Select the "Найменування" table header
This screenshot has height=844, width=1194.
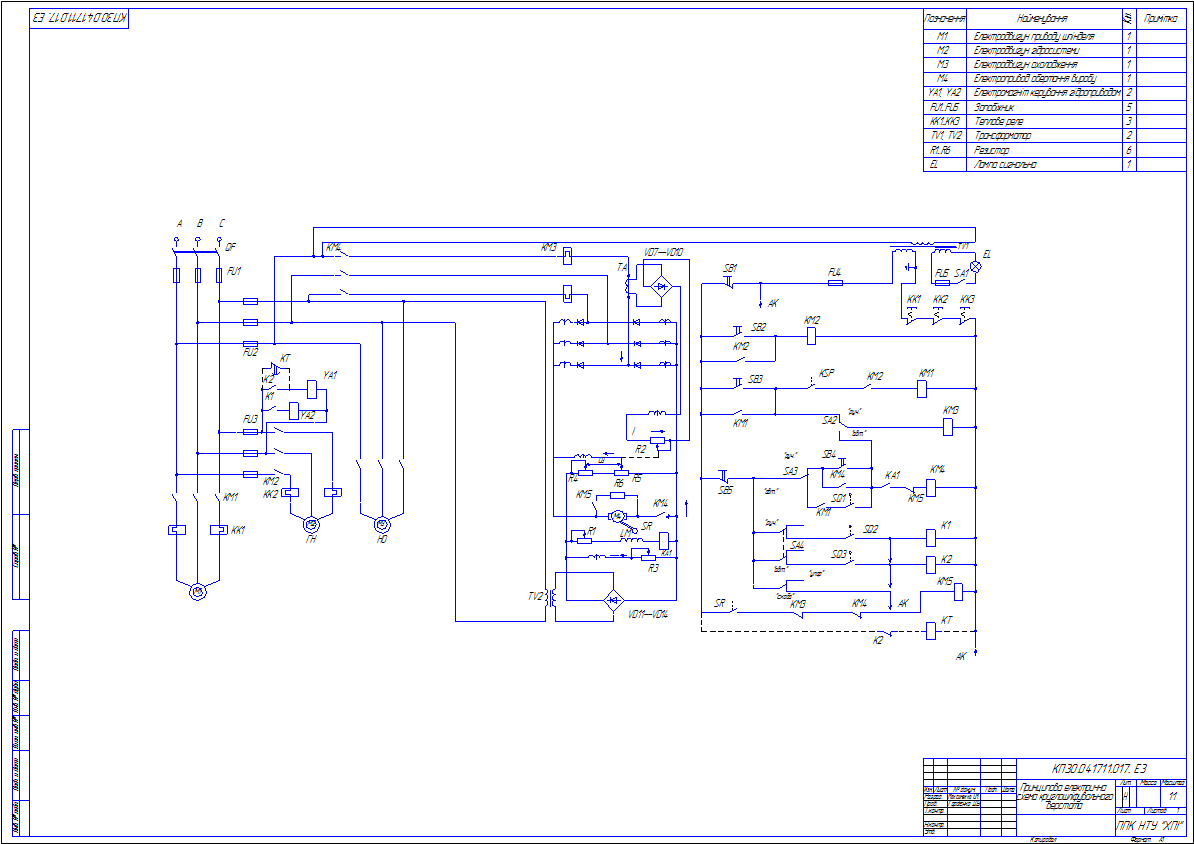(1042, 18)
